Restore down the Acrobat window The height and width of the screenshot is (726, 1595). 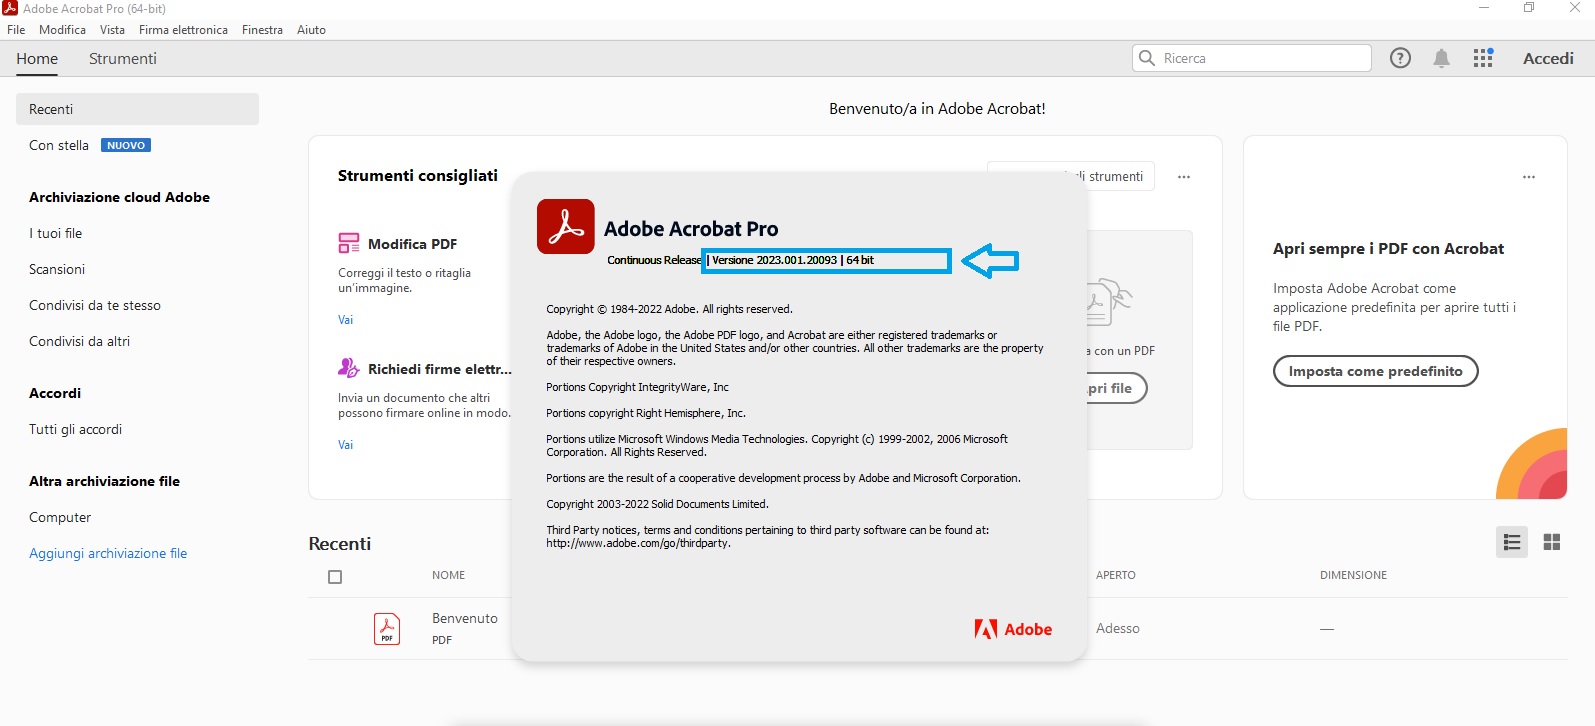1529,8
